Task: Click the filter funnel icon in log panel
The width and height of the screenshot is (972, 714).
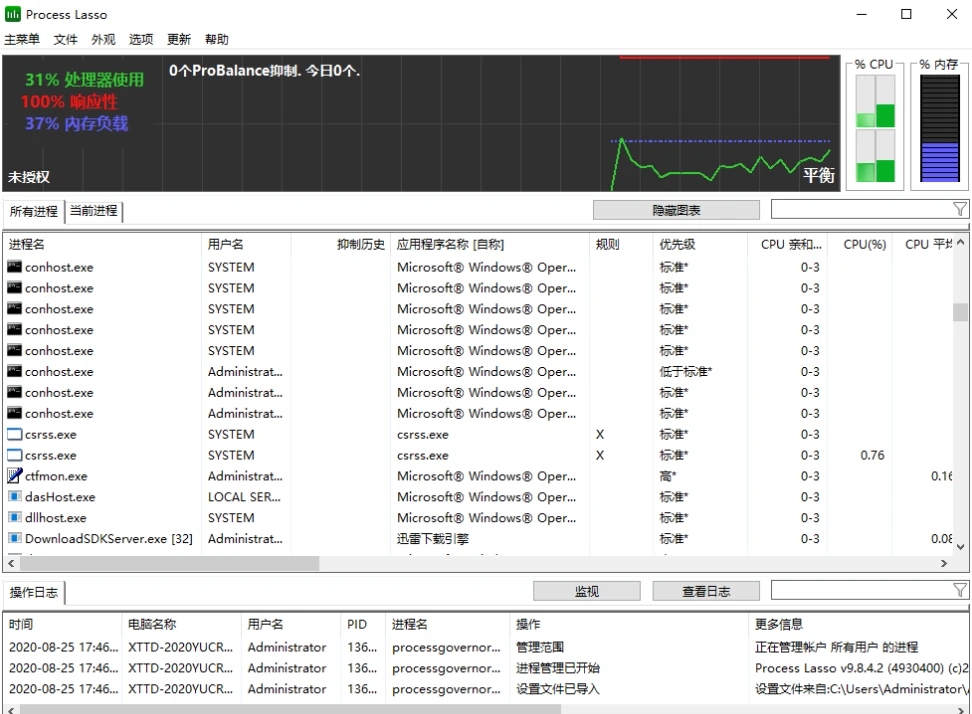Action: click(960, 591)
